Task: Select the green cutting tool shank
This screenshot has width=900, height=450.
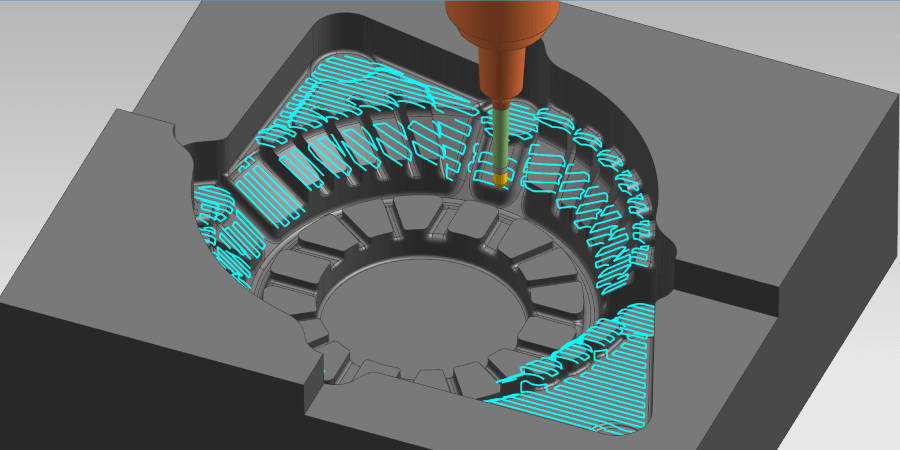Action: pyautogui.click(x=501, y=140)
